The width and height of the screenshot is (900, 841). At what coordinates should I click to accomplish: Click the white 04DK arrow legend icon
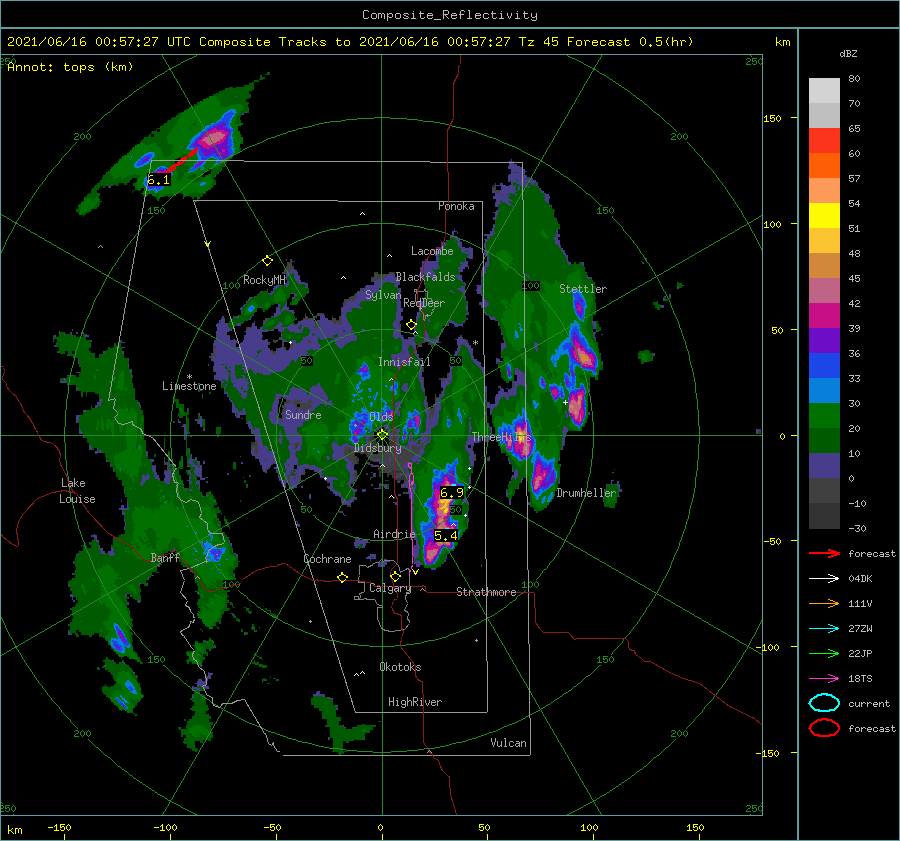824,578
